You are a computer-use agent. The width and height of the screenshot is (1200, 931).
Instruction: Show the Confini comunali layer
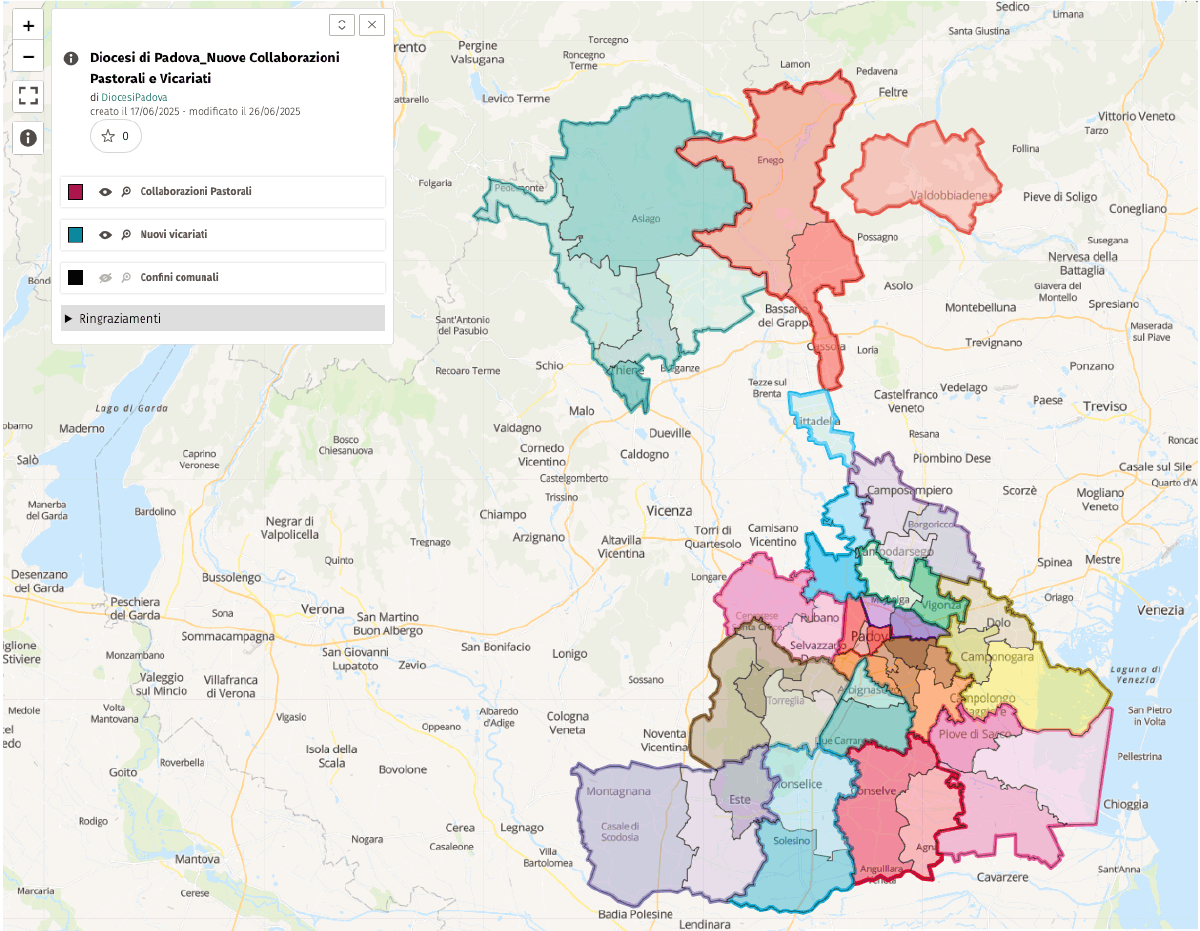pyautogui.click(x=105, y=278)
